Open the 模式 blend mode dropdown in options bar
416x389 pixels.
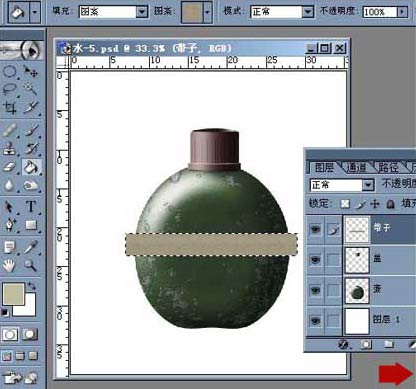point(308,12)
